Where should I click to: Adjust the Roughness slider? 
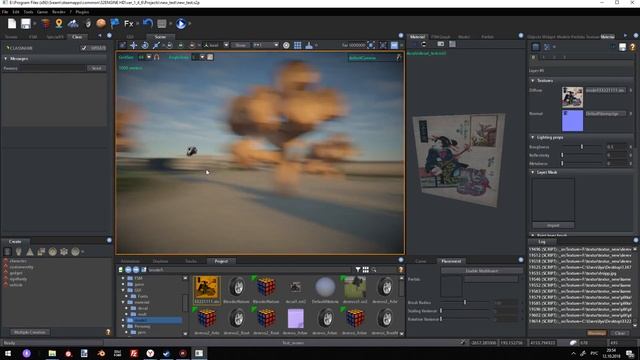[x=582, y=147]
